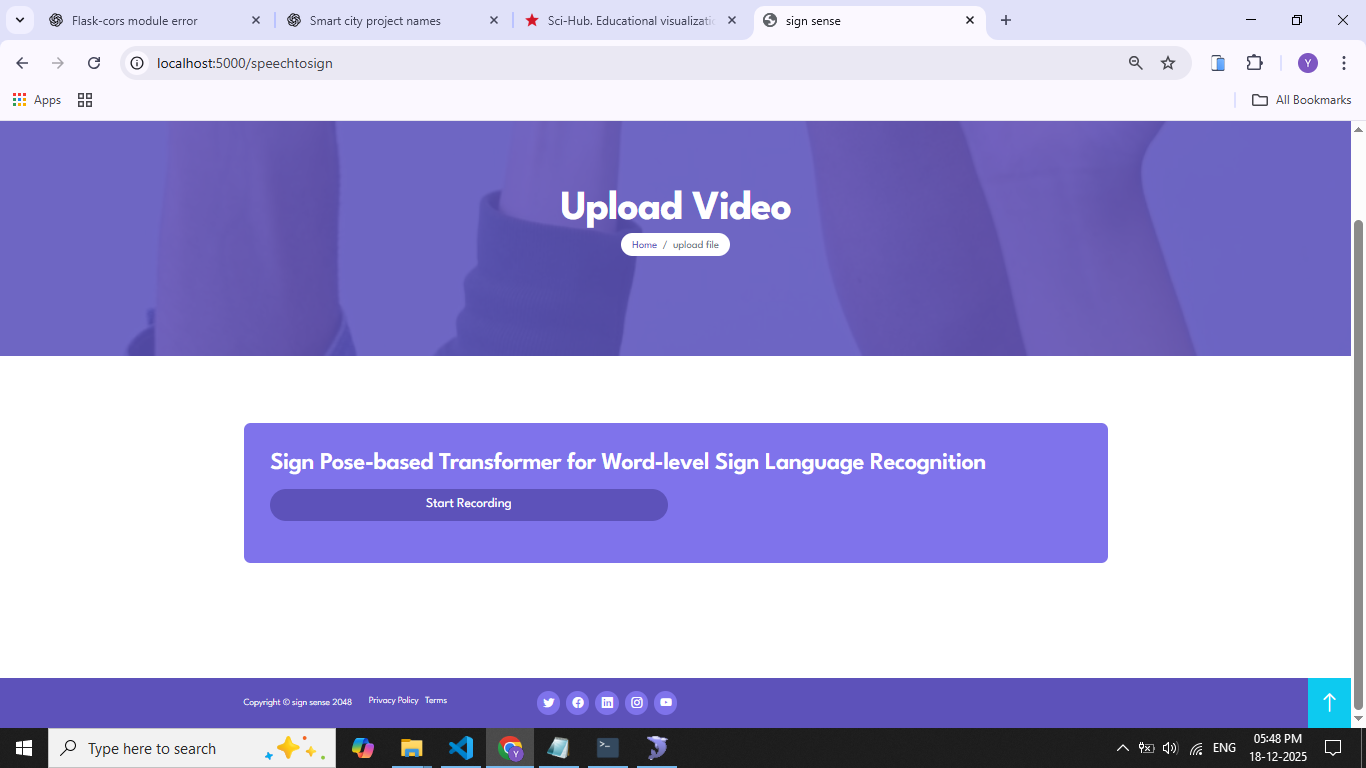
Task: Show hidden system tray icons chevron
Action: tap(1122, 748)
